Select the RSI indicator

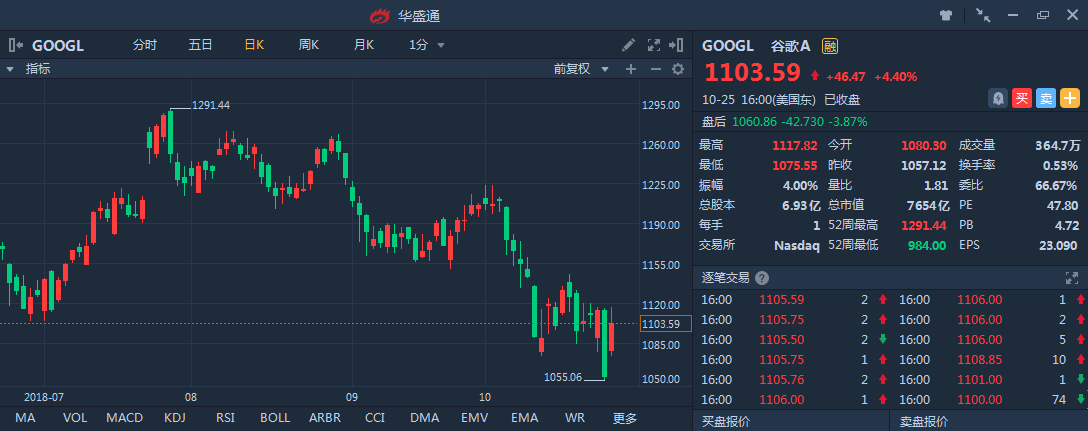(x=225, y=418)
